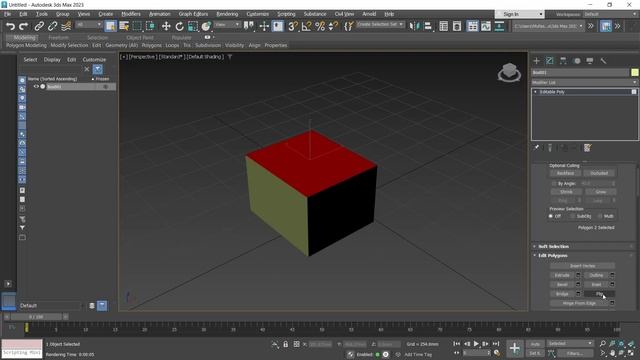Toggle the 3D Snaps icon
This screenshot has height=360, width=640.
(x=292, y=26)
